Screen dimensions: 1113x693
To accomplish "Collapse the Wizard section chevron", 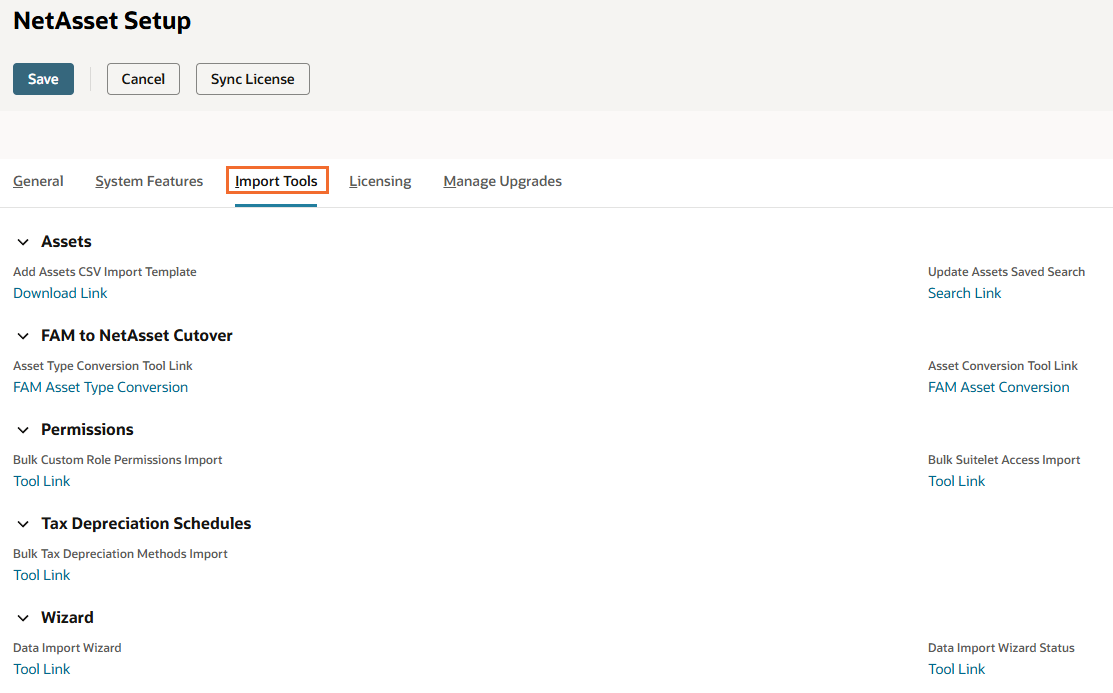I will [23, 618].
